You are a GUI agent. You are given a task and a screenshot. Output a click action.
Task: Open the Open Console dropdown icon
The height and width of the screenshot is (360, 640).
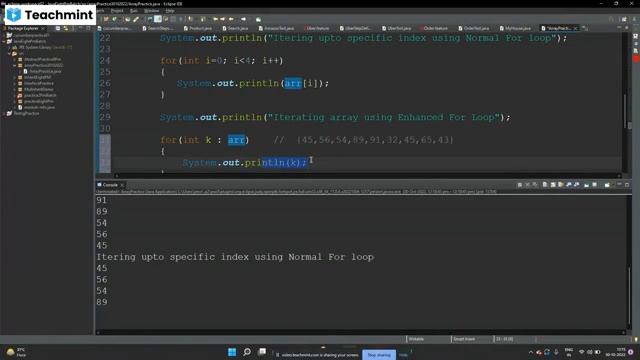pos(607,185)
